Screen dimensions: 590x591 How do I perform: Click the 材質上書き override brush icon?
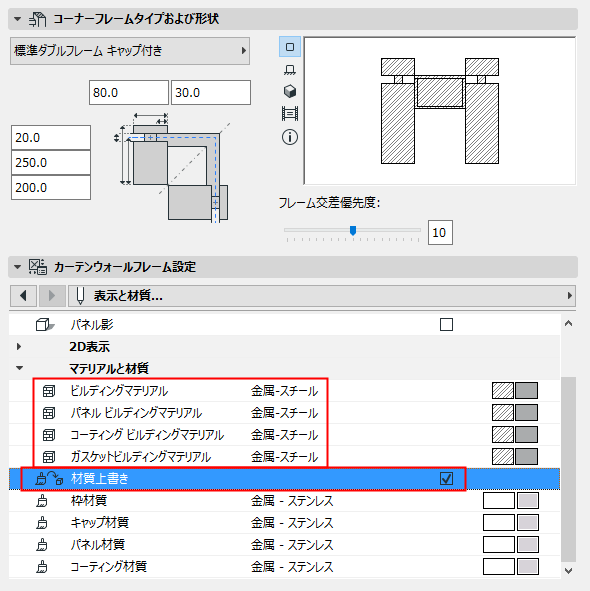[x=49, y=479]
